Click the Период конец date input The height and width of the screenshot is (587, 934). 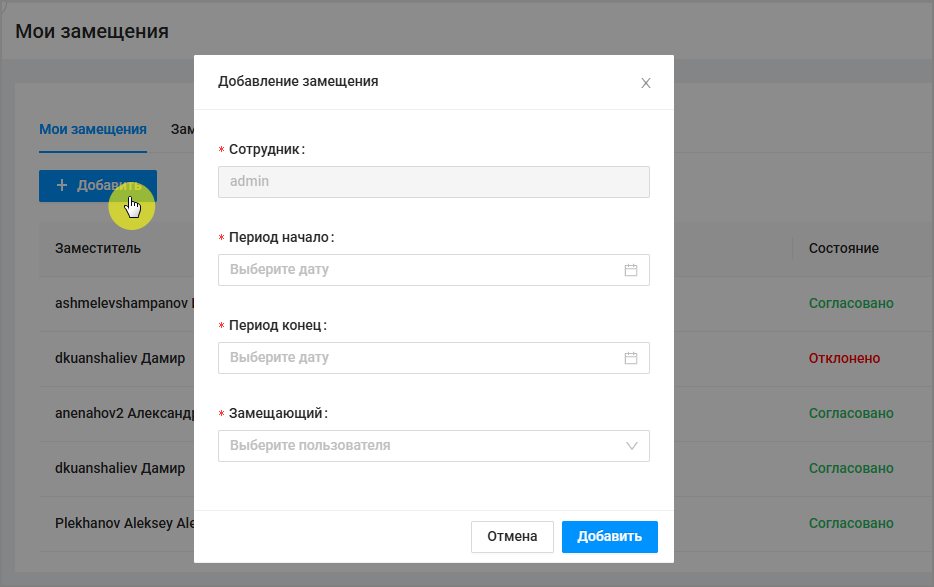[x=420, y=358]
